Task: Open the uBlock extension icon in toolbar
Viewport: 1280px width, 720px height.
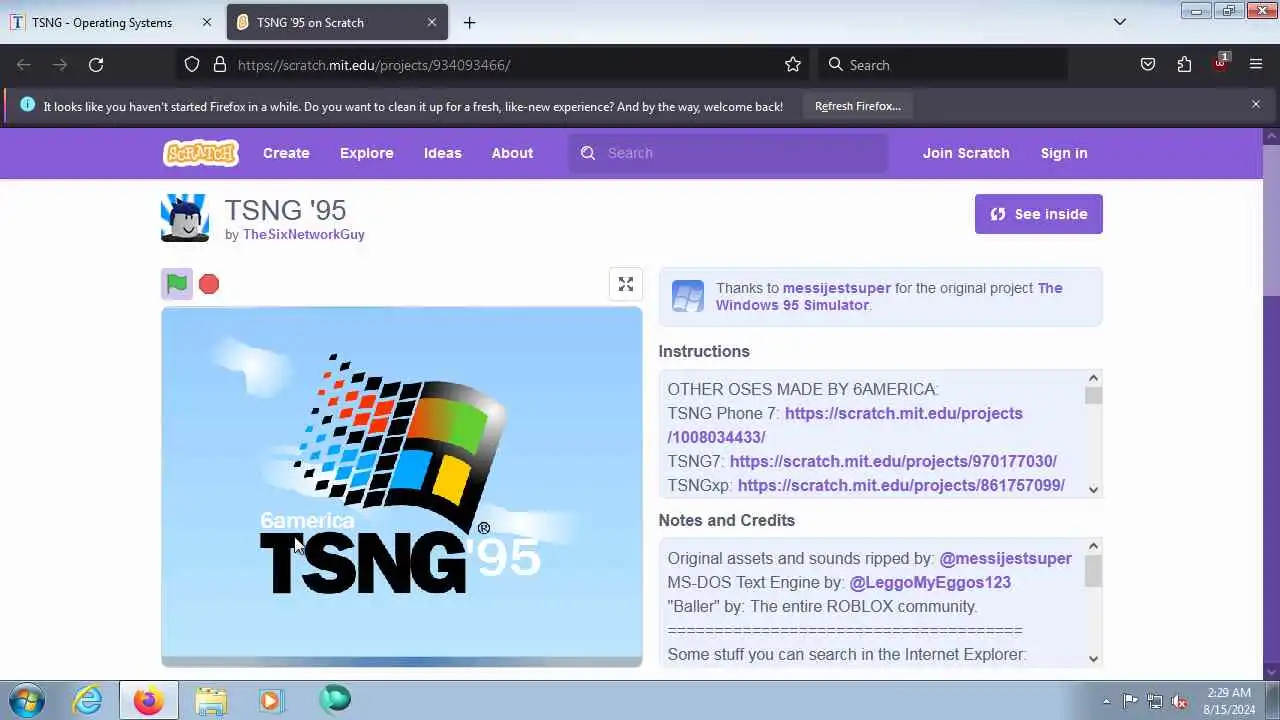Action: [x=1220, y=65]
